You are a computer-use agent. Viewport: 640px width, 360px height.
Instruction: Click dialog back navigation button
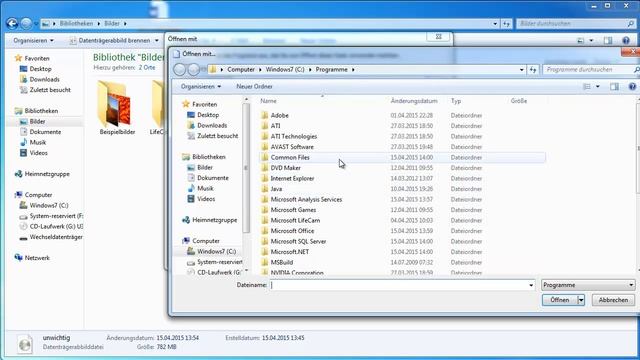tap(180, 70)
